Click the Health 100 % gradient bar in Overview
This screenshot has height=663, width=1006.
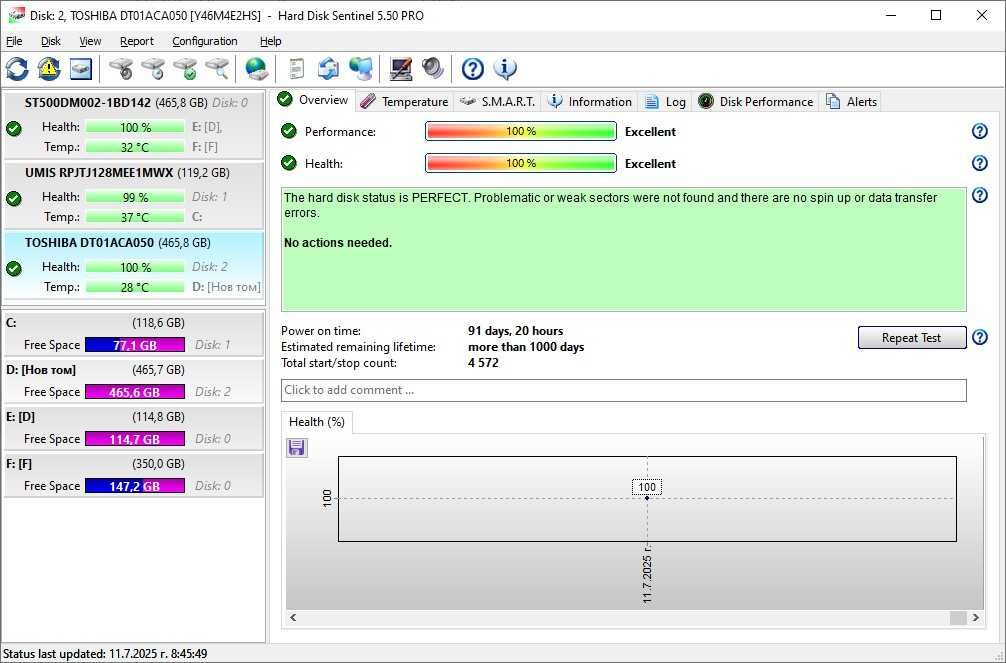520,163
